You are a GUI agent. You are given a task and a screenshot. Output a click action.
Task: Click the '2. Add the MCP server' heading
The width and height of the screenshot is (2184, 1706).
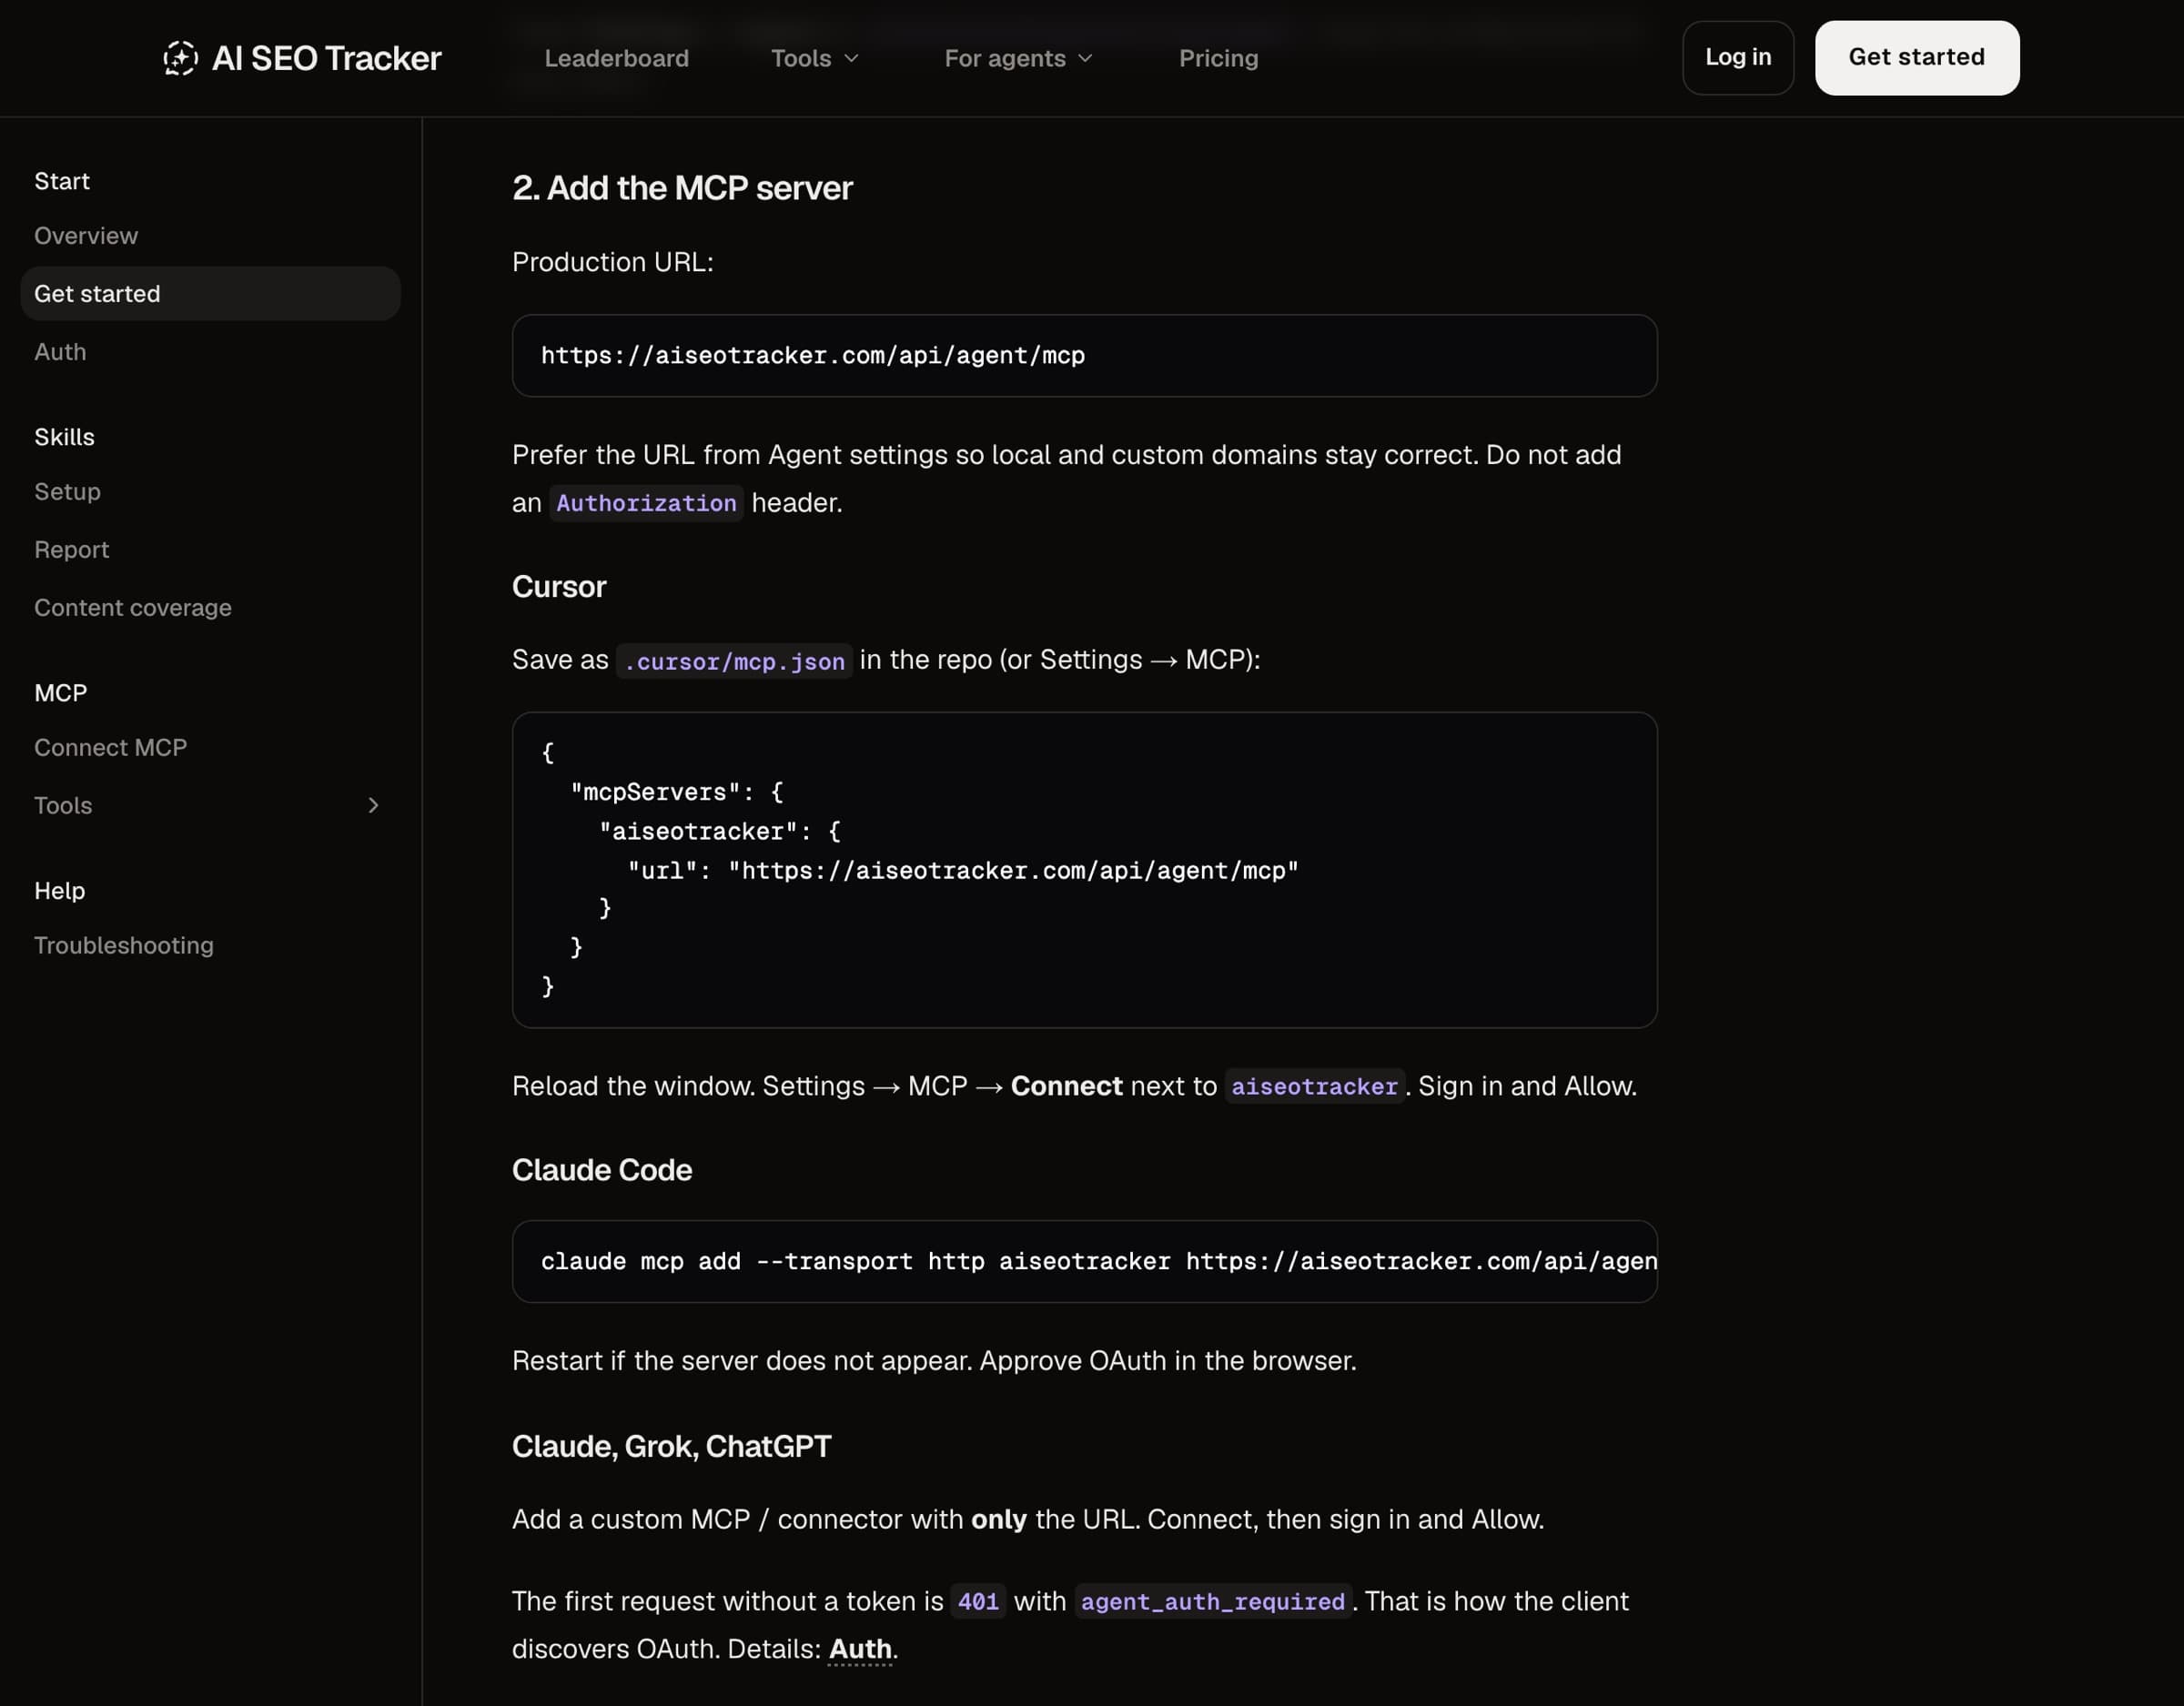682,188
